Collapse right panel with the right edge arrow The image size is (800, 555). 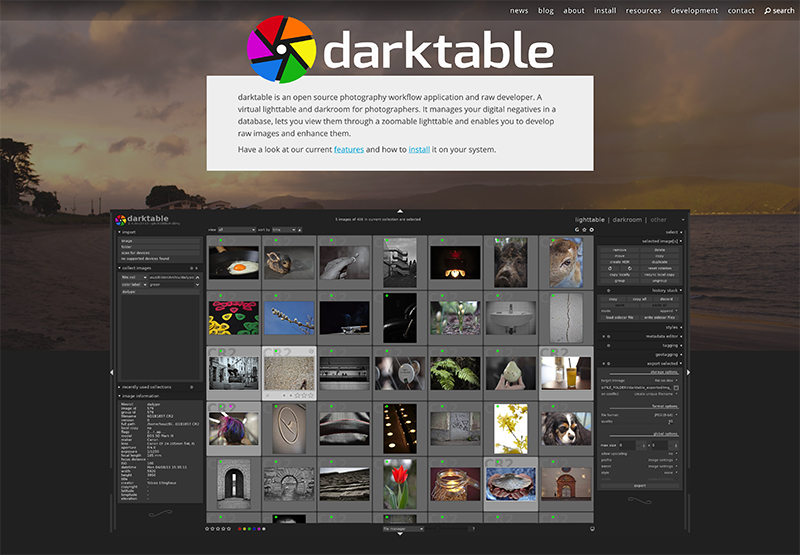click(688, 372)
